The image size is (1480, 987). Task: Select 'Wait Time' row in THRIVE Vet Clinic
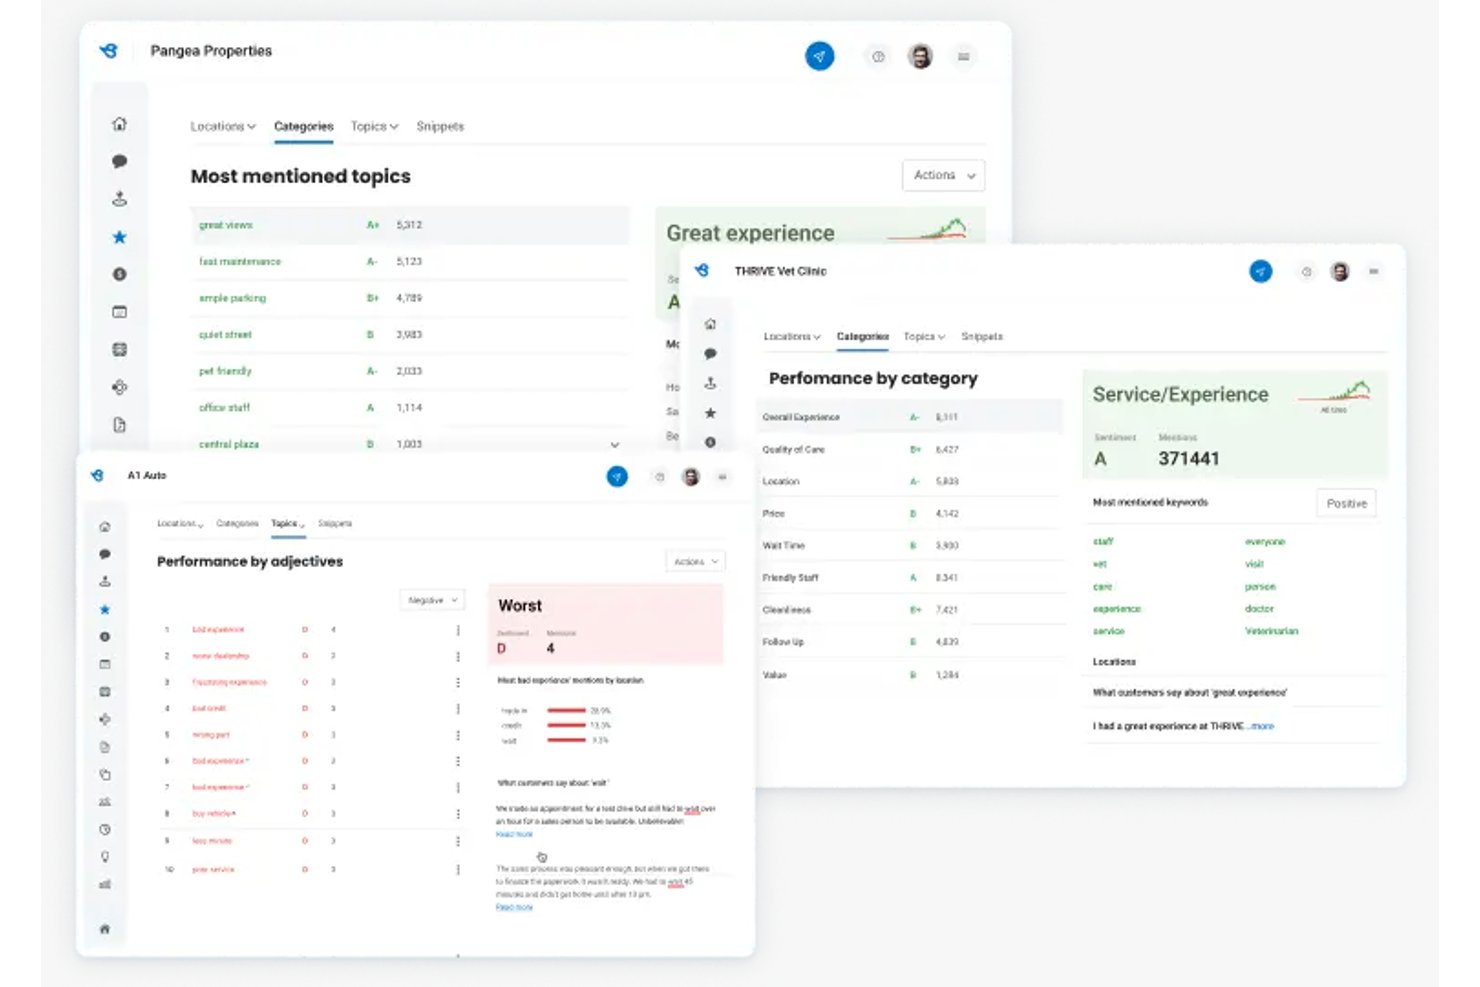click(x=909, y=546)
